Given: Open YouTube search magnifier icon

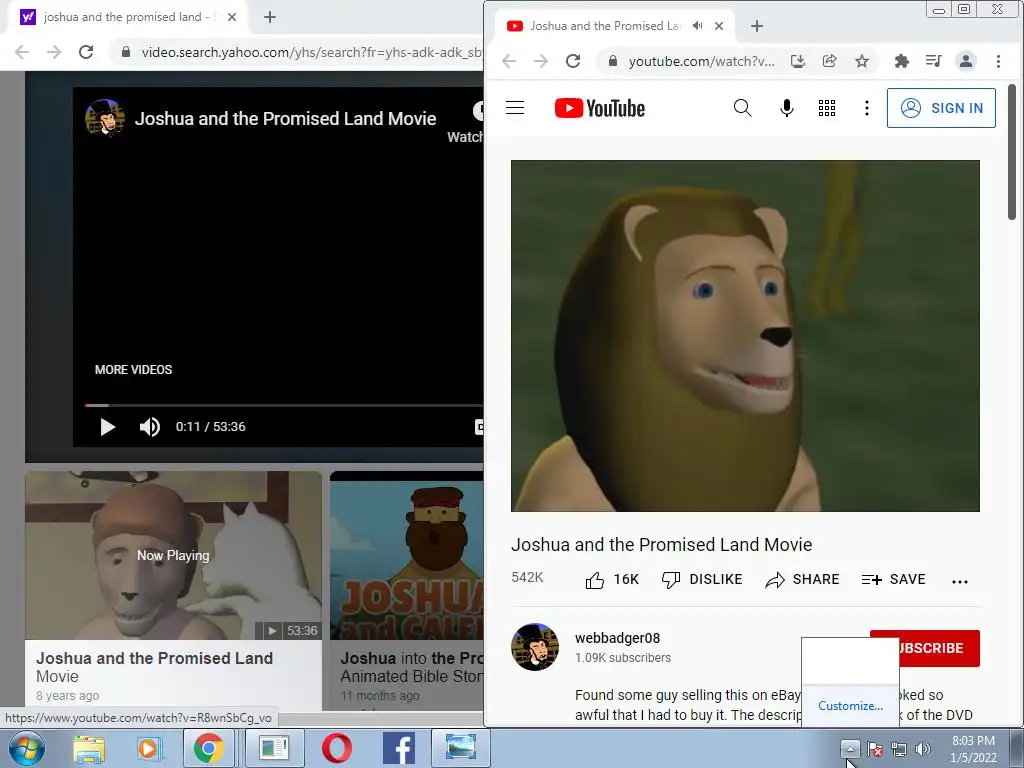Looking at the screenshot, I should point(742,108).
